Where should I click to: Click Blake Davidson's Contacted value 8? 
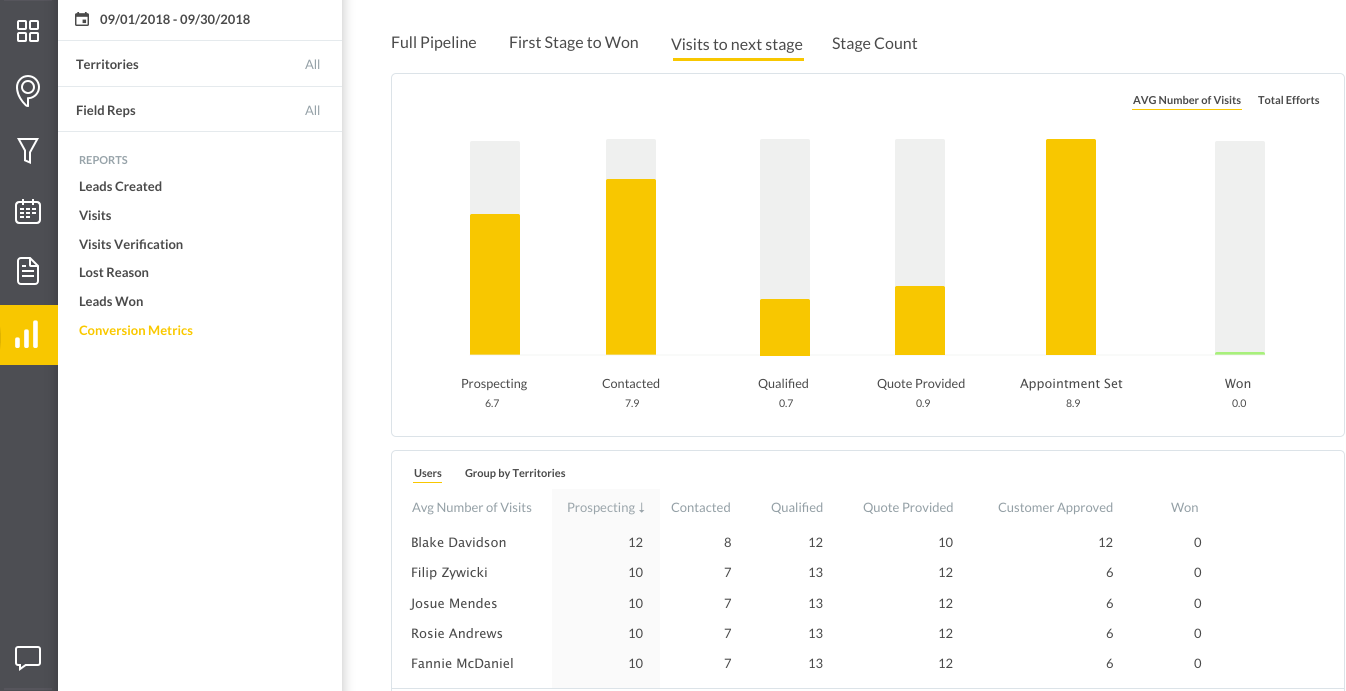click(727, 542)
